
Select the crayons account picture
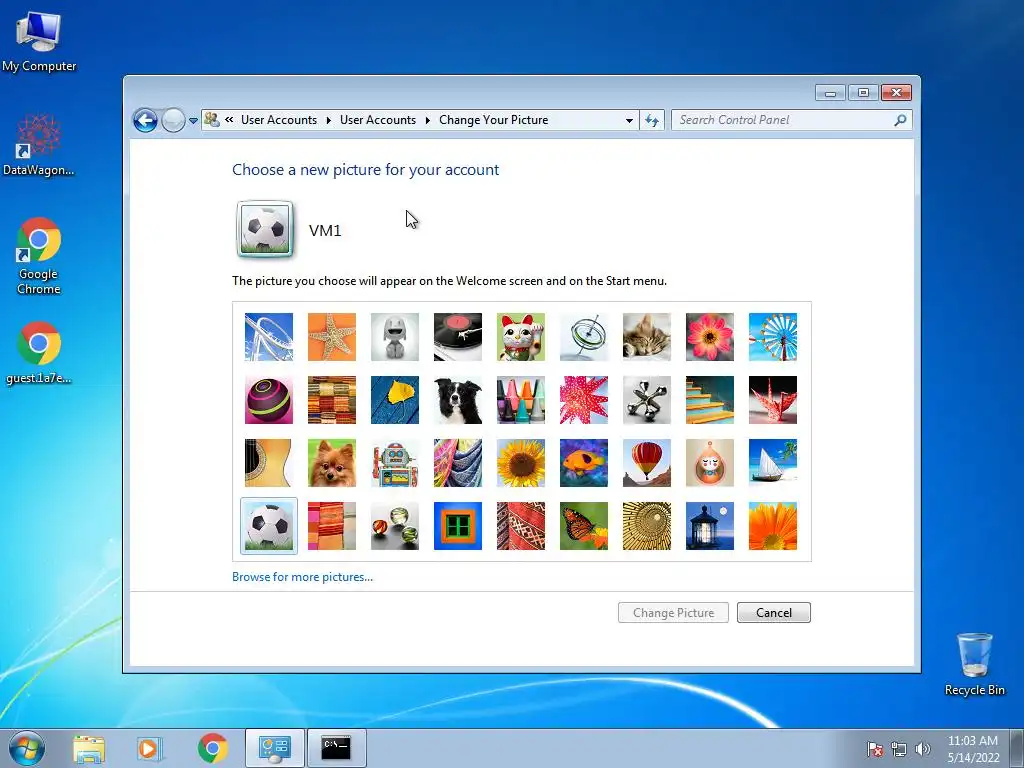click(x=521, y=400)
